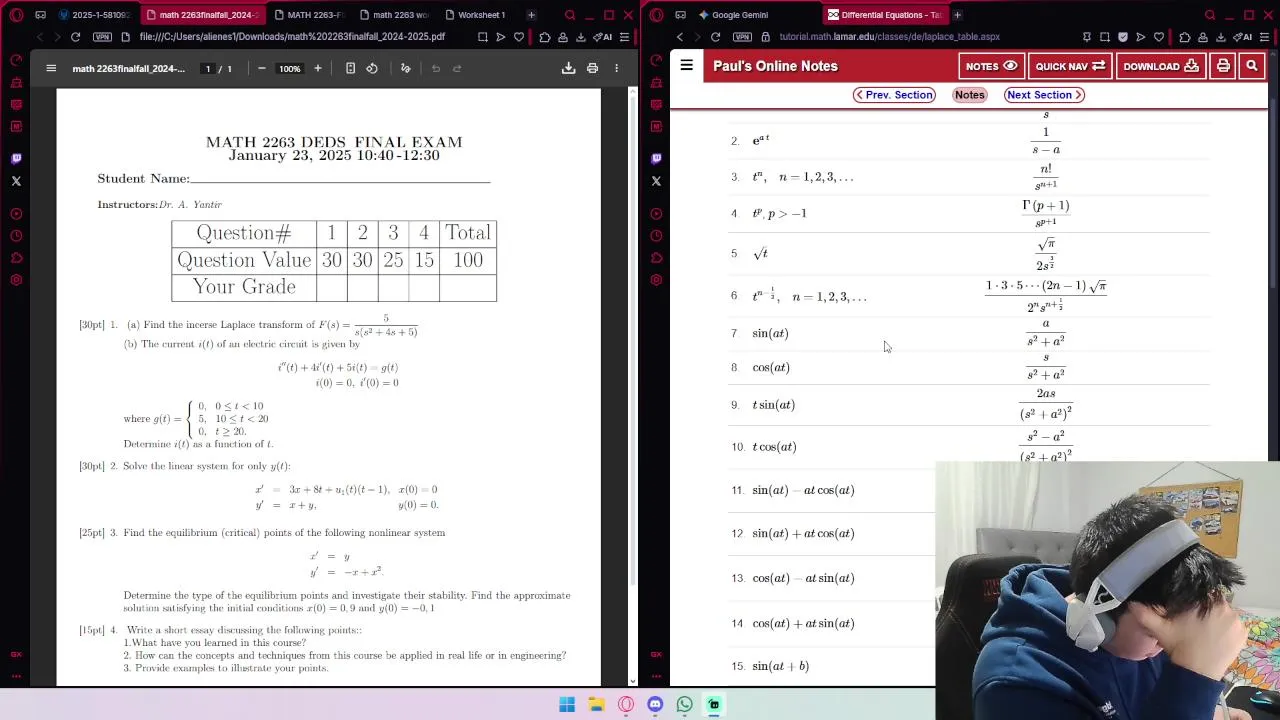Zoom out the PDF with minus button
Viewport: 1280px width, 720px height.
tap(261, 68)
